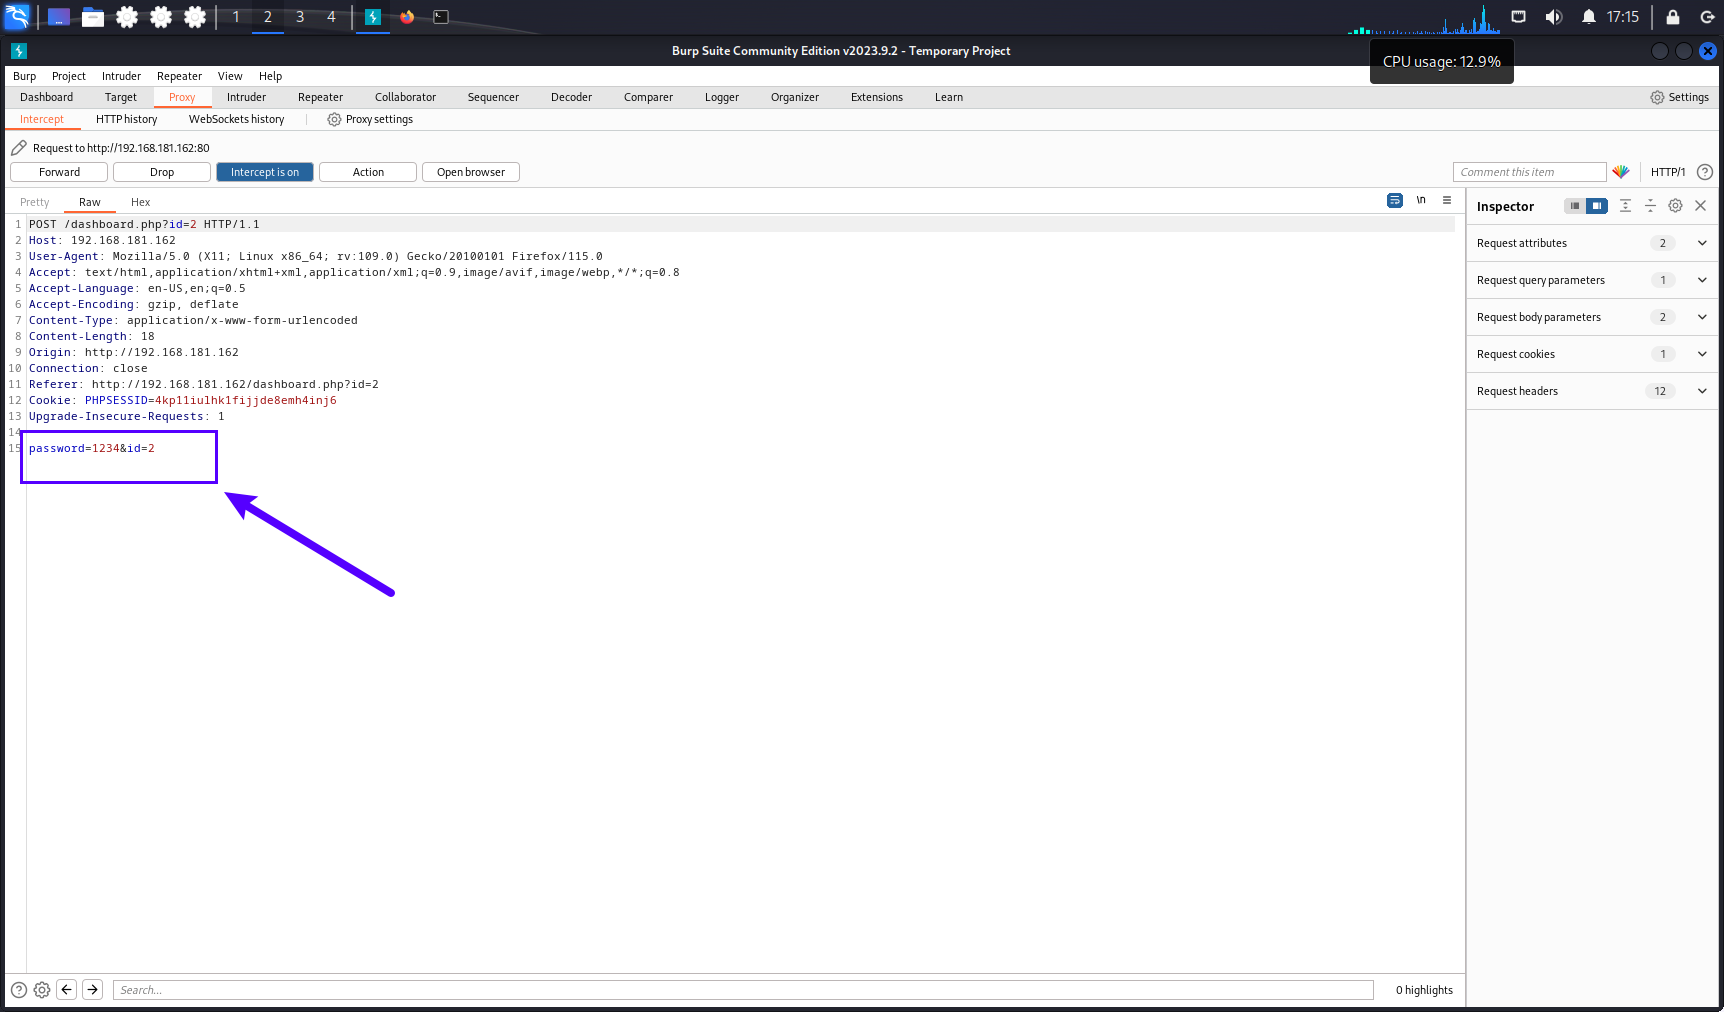Drop the intercepted request

[x=162, y=172]
